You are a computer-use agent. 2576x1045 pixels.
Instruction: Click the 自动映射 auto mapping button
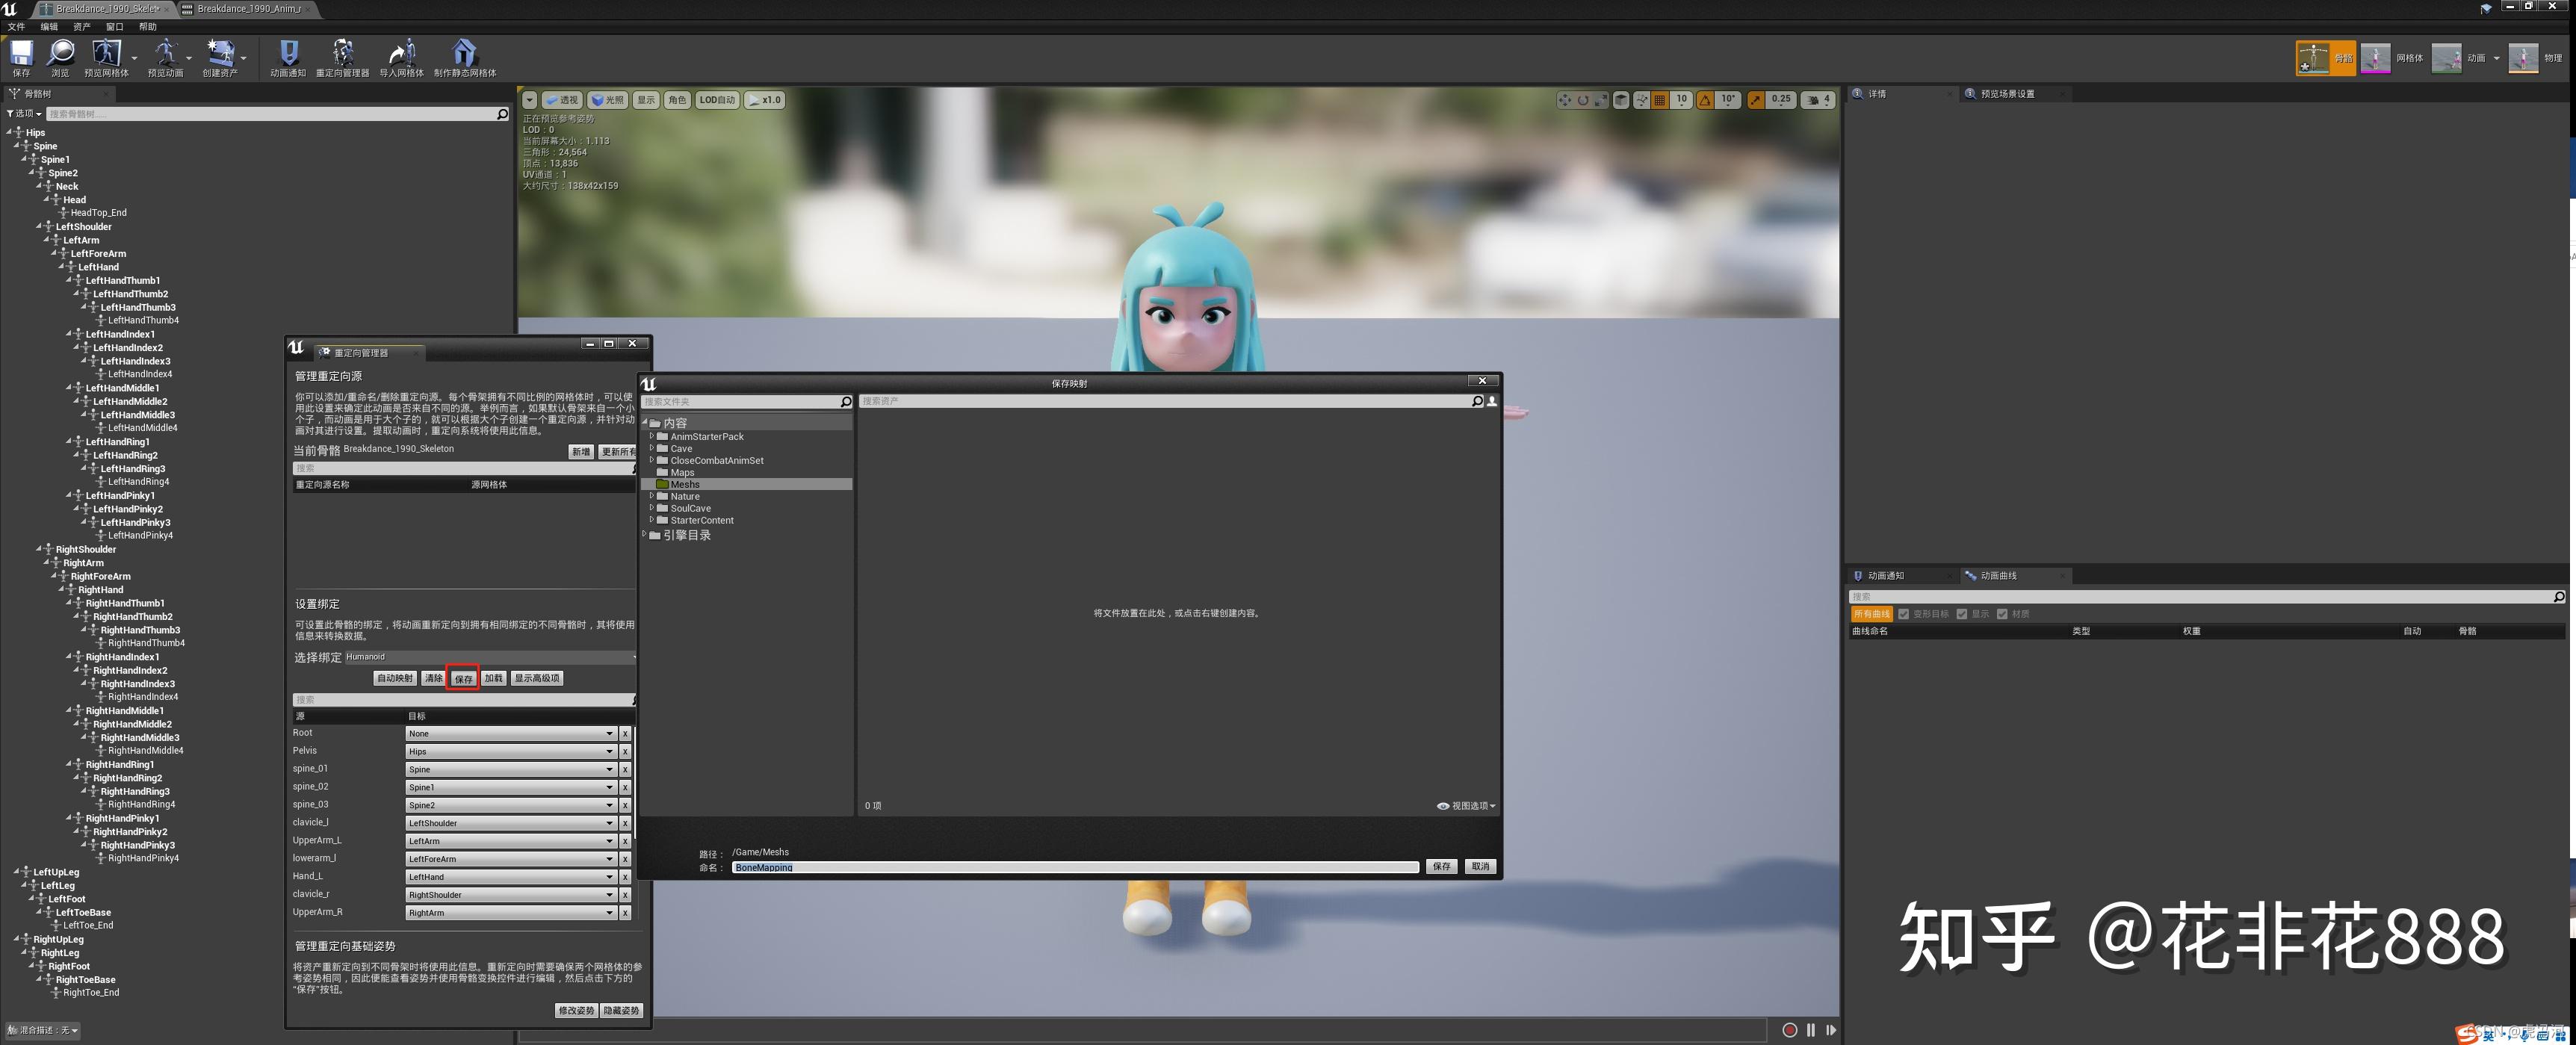point(394,678)
